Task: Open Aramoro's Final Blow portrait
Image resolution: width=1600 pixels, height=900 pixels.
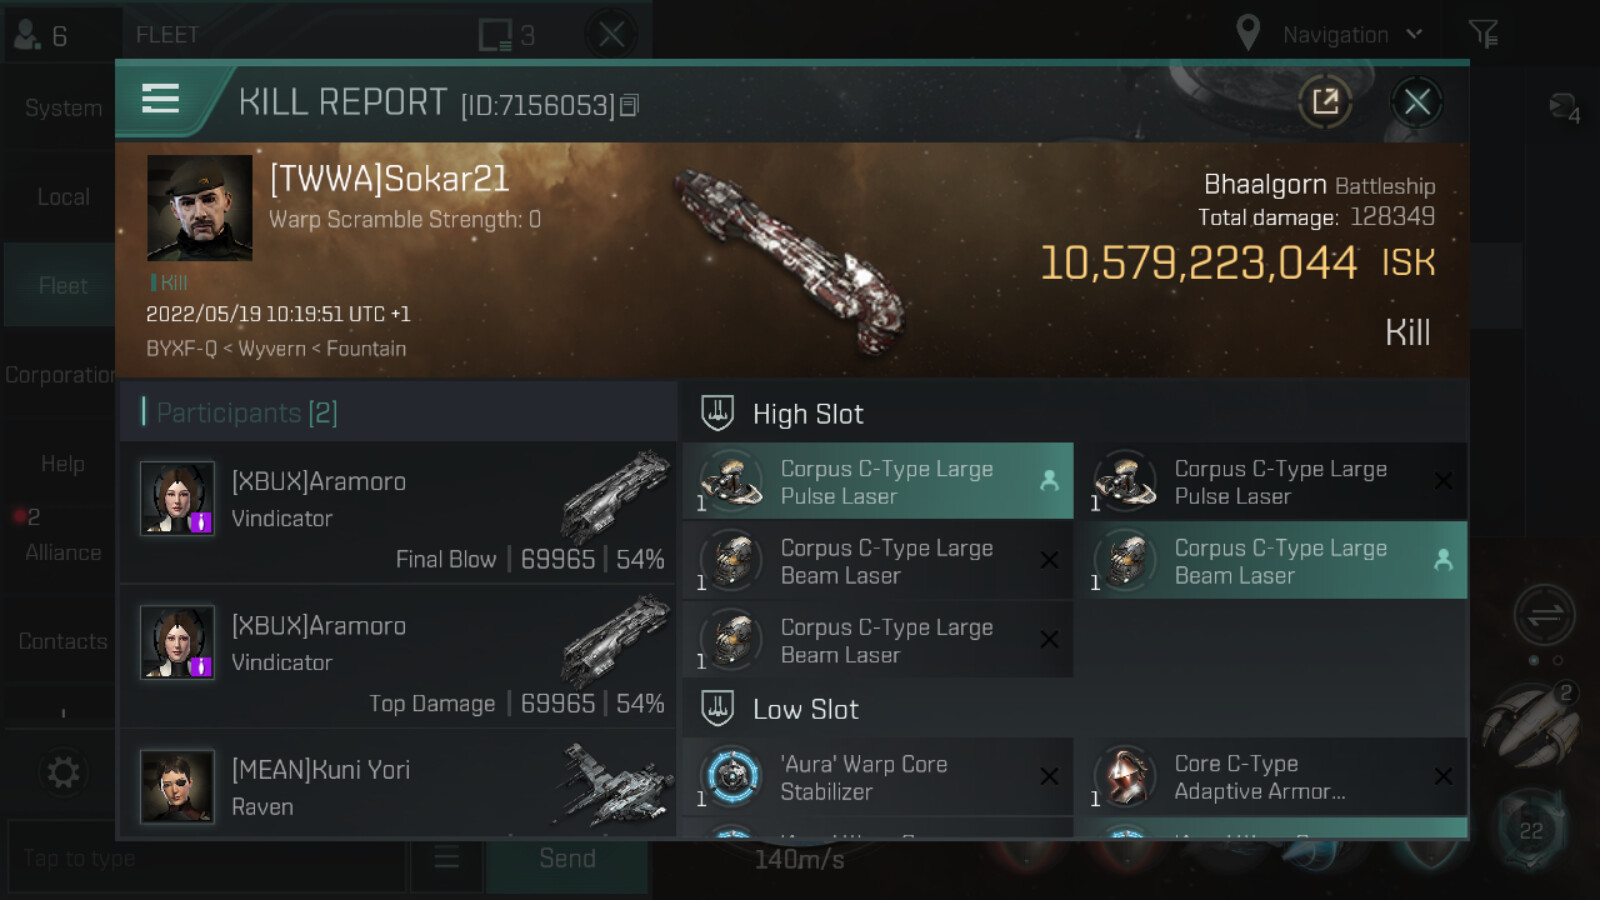Action: click(177, 498)
